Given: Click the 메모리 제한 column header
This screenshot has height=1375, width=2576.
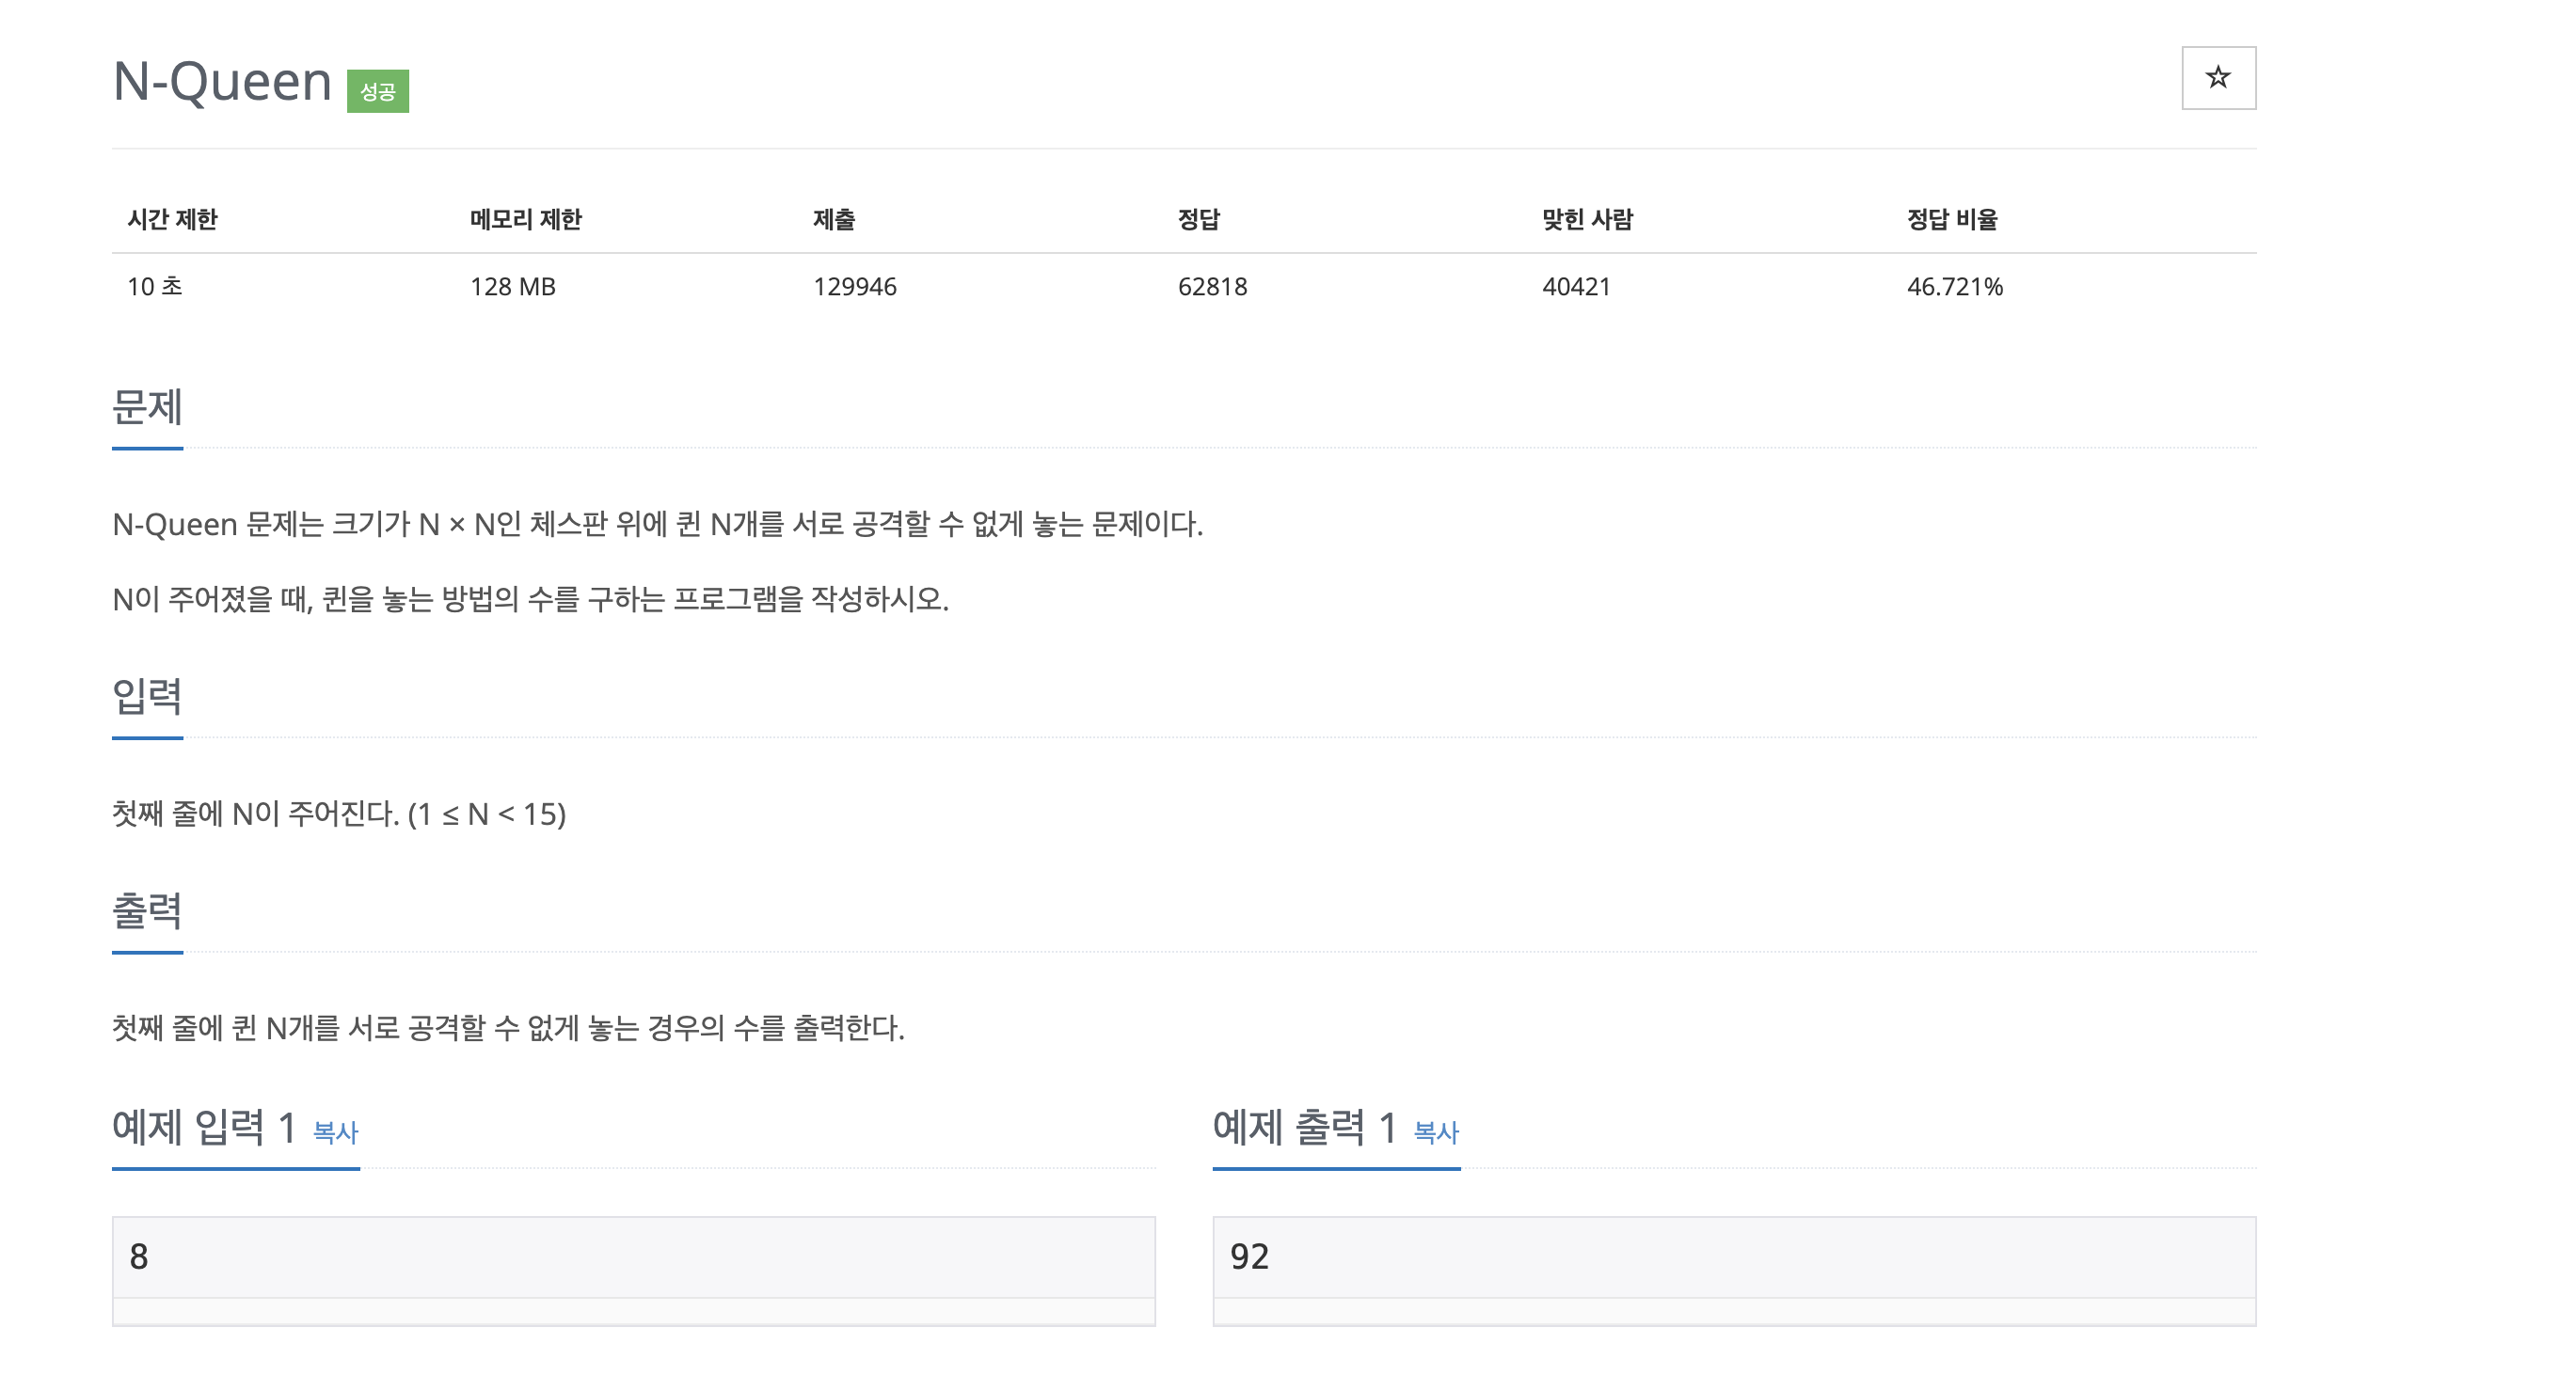Looking at the screenshot, I should [x=525, y=219].
